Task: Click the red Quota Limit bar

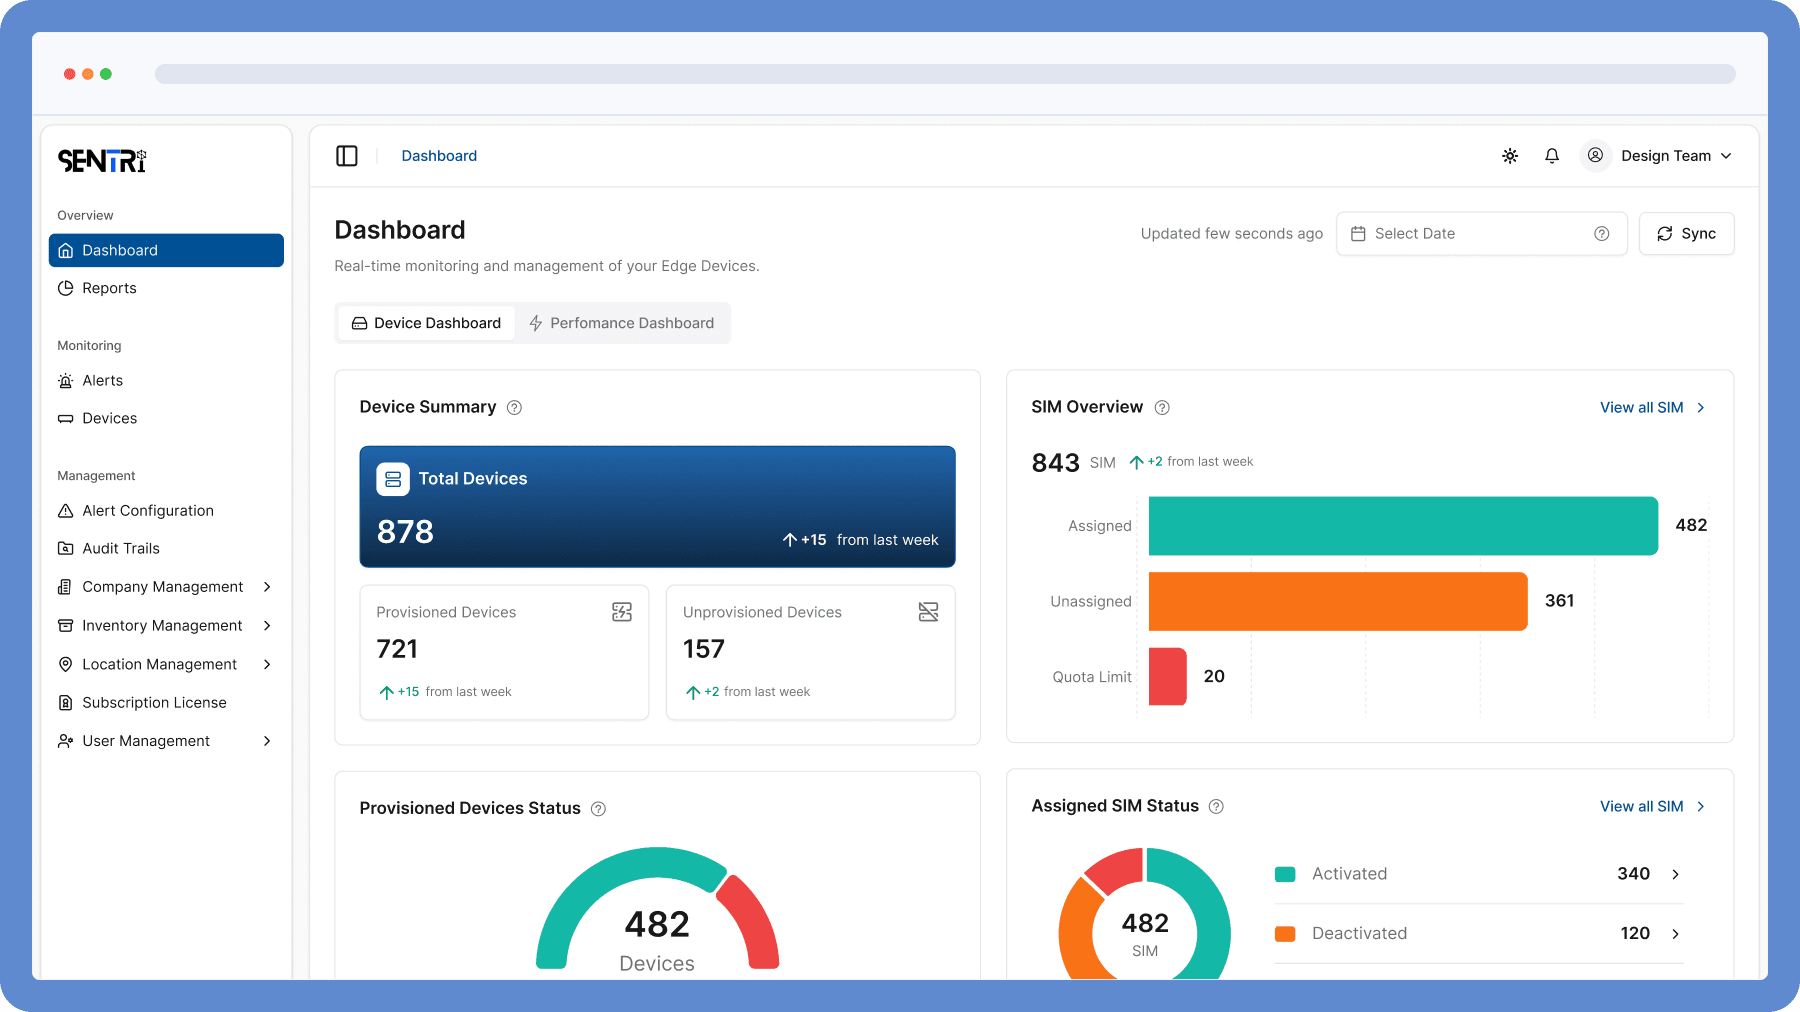Action: 1167,677
